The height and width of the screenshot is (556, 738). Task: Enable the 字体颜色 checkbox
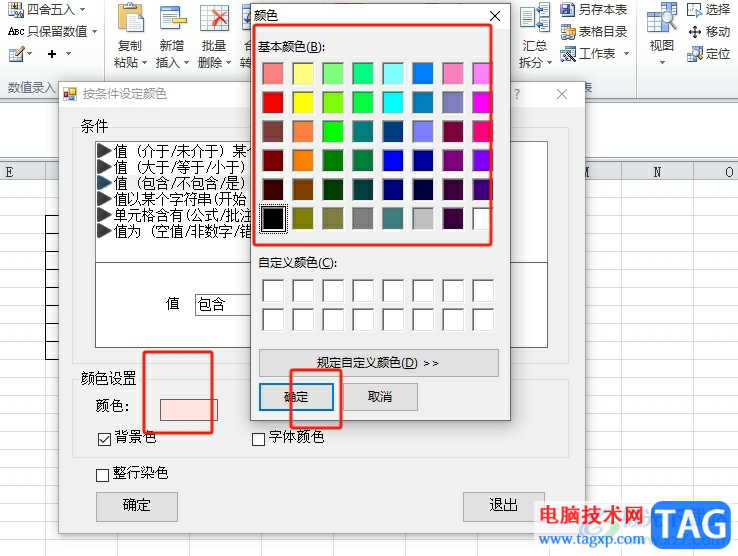pyautogui.click(x=258, y=439)
